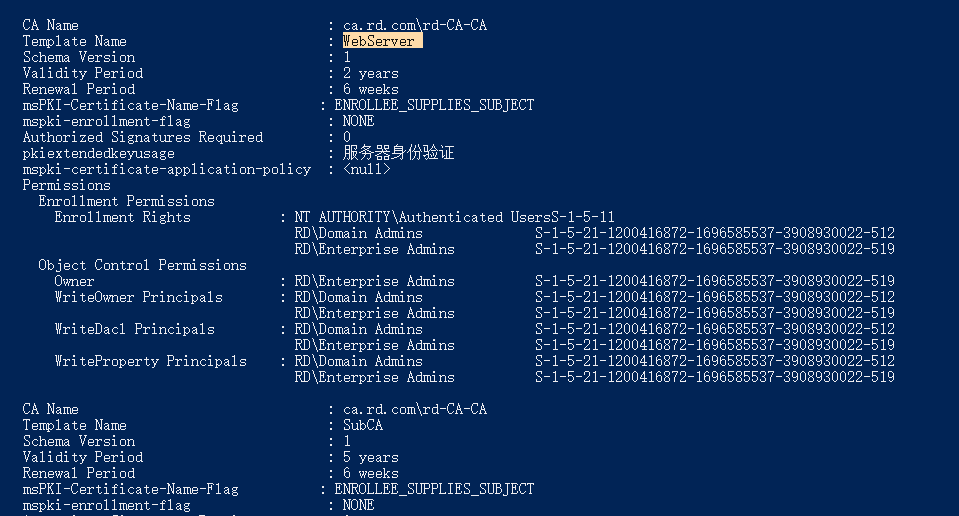The height and width of the screenshot is (516, 959).
Task: Click the WriteDacl Principals label
Action: 135,329
